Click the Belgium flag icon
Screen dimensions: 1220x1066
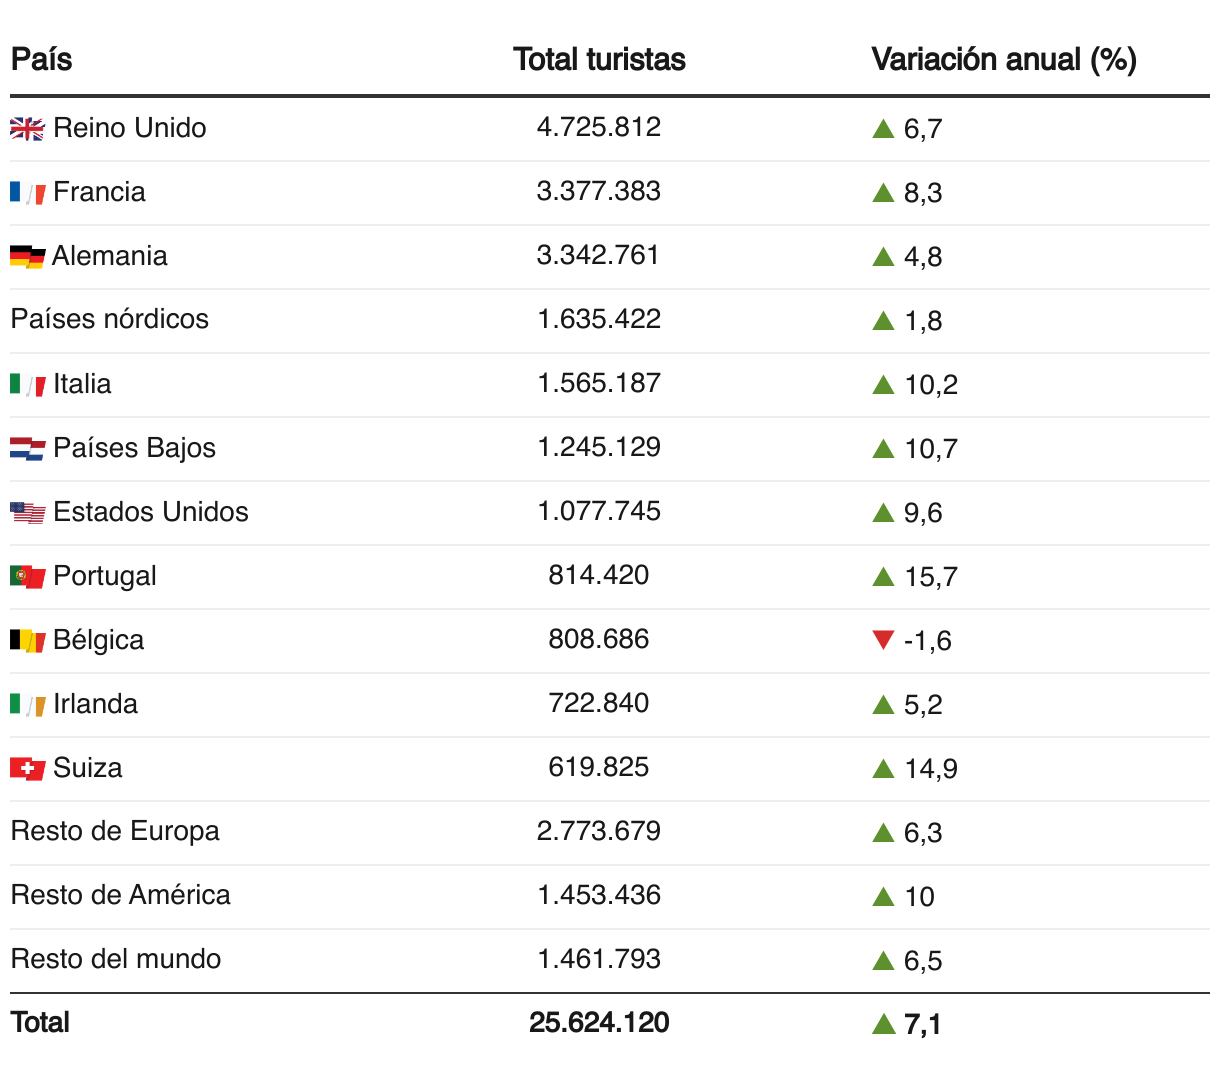(27, 641)
